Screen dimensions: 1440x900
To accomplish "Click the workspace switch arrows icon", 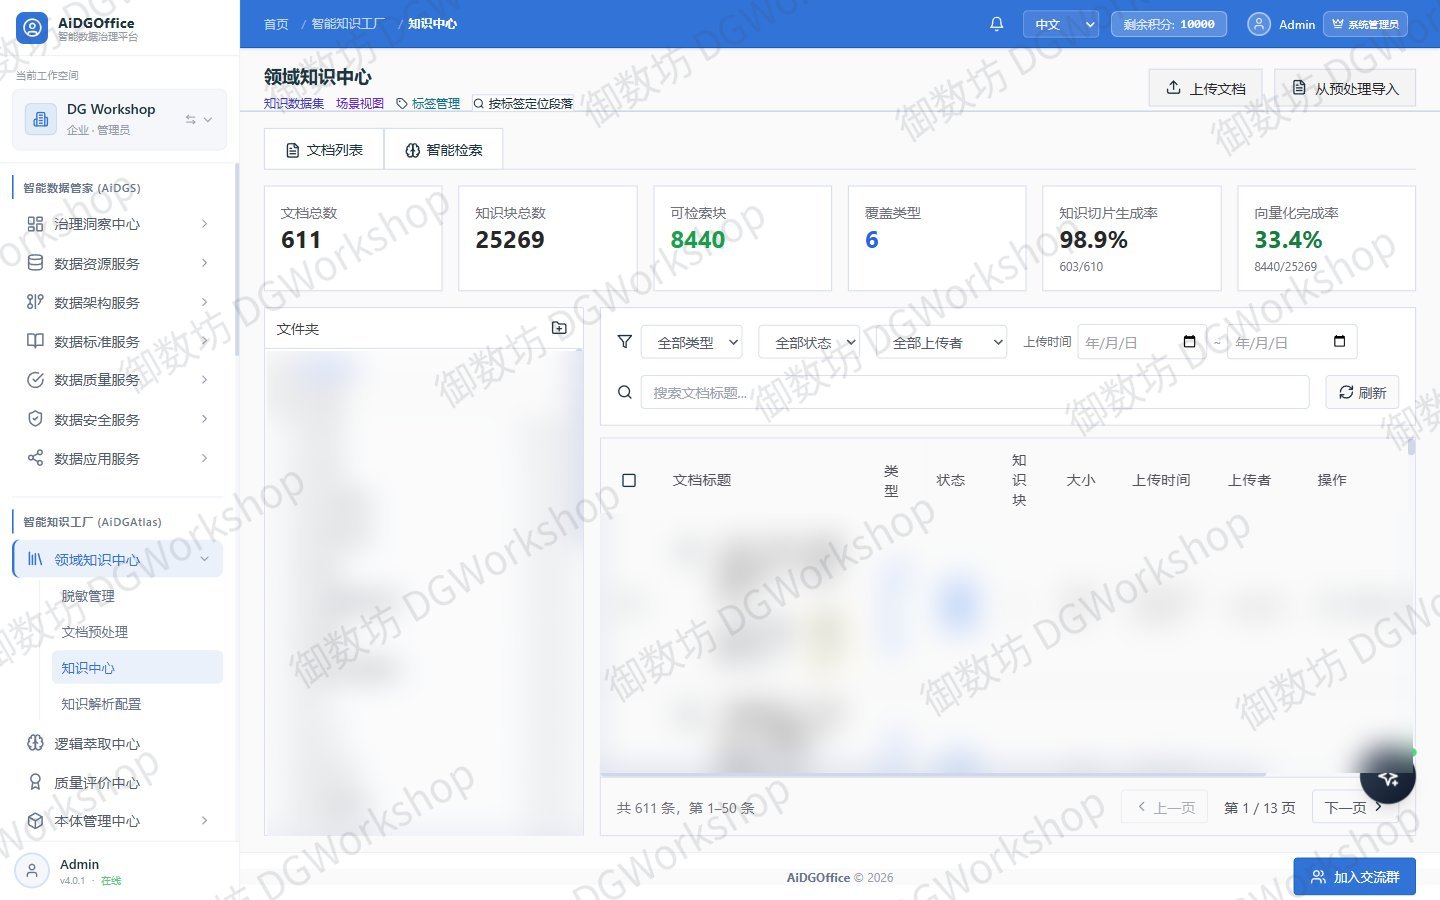I will [x=190, y=119].
